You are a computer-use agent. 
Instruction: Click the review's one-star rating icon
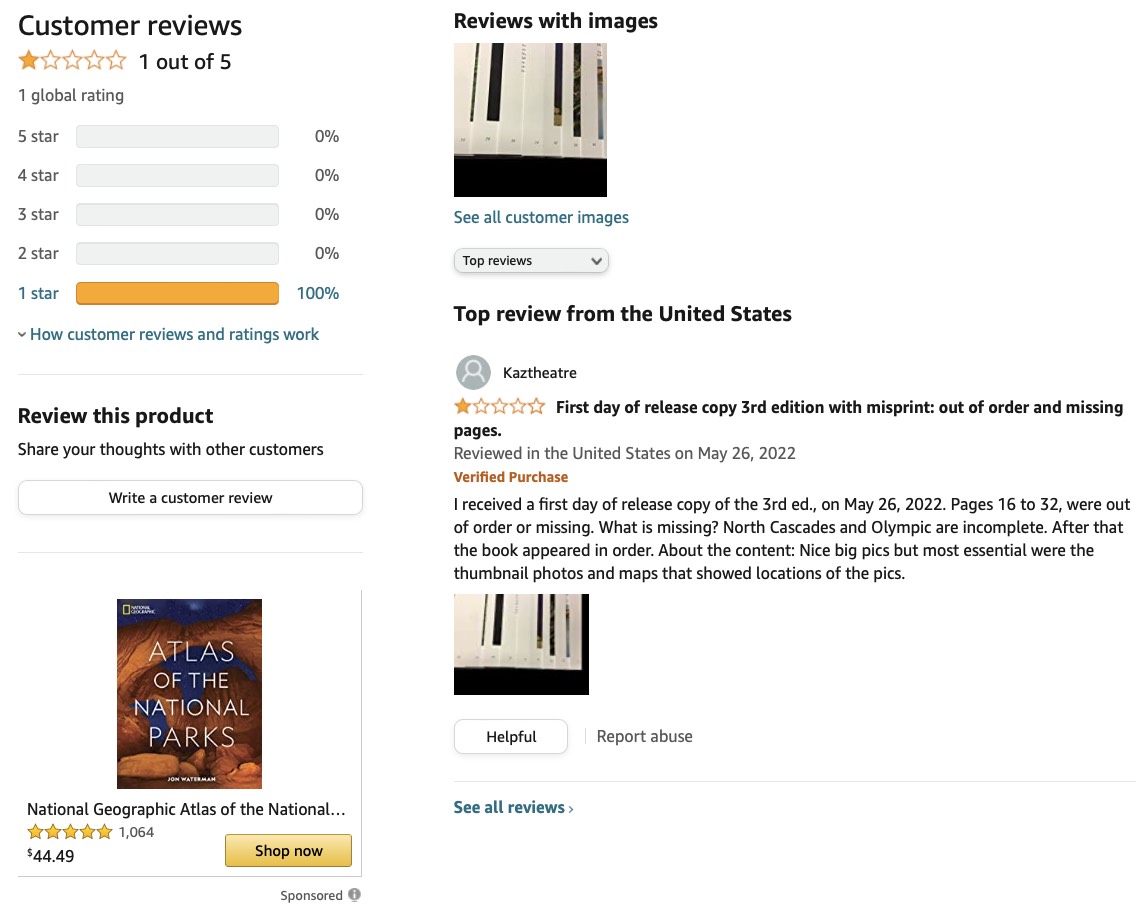pyautogui.click(x=499, y=406)
